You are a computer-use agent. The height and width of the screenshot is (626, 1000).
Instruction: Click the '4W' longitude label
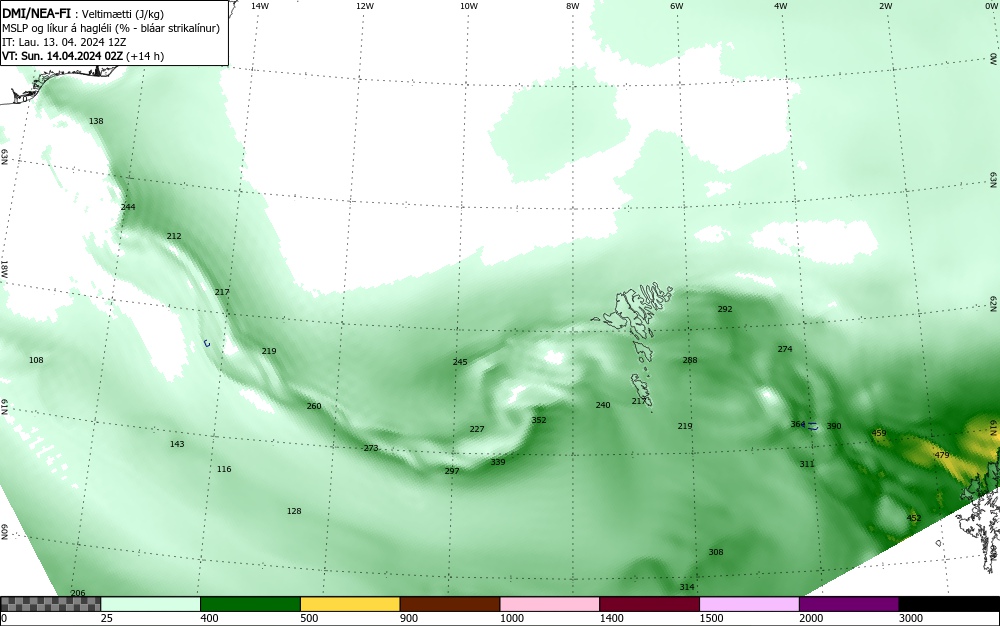(x=781, y=6)
